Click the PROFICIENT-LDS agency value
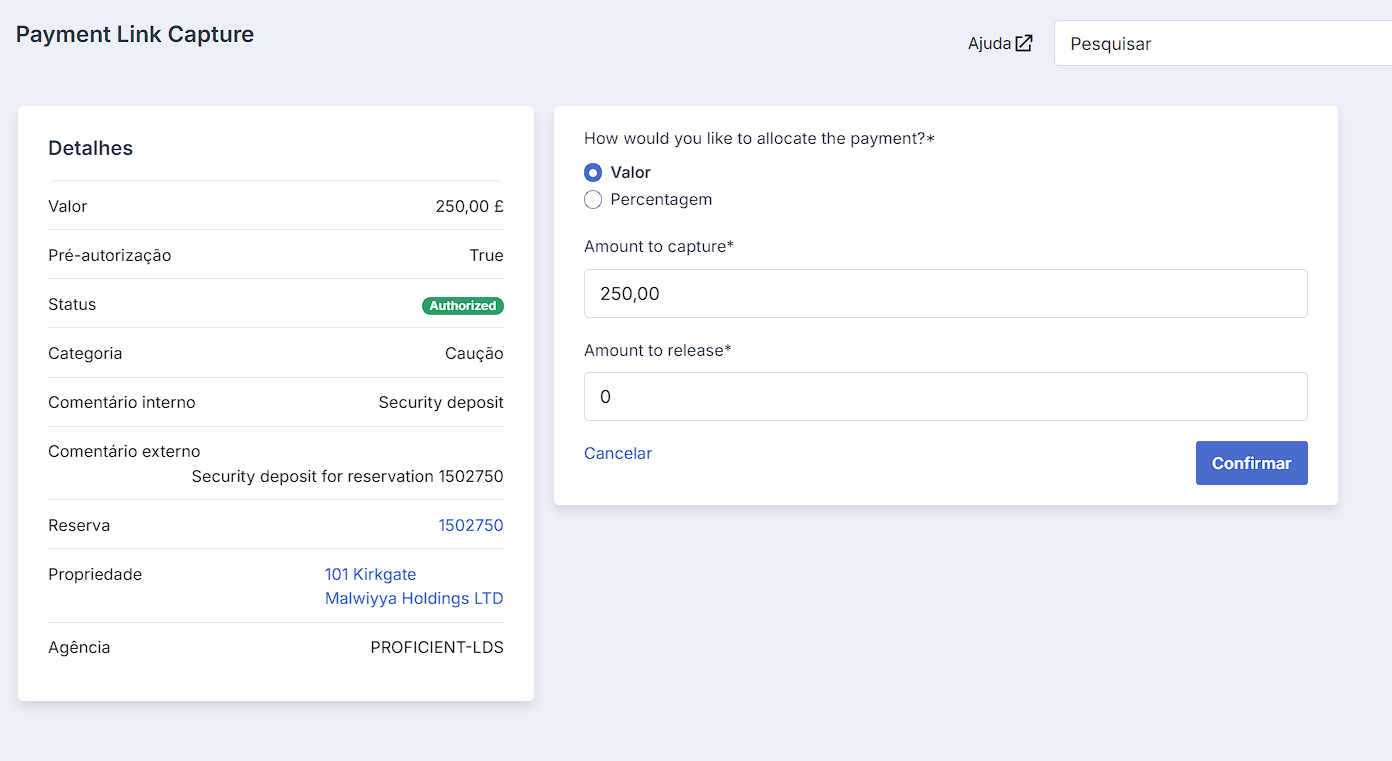This screenshot has height=761, width=1392. pos(437,647)
